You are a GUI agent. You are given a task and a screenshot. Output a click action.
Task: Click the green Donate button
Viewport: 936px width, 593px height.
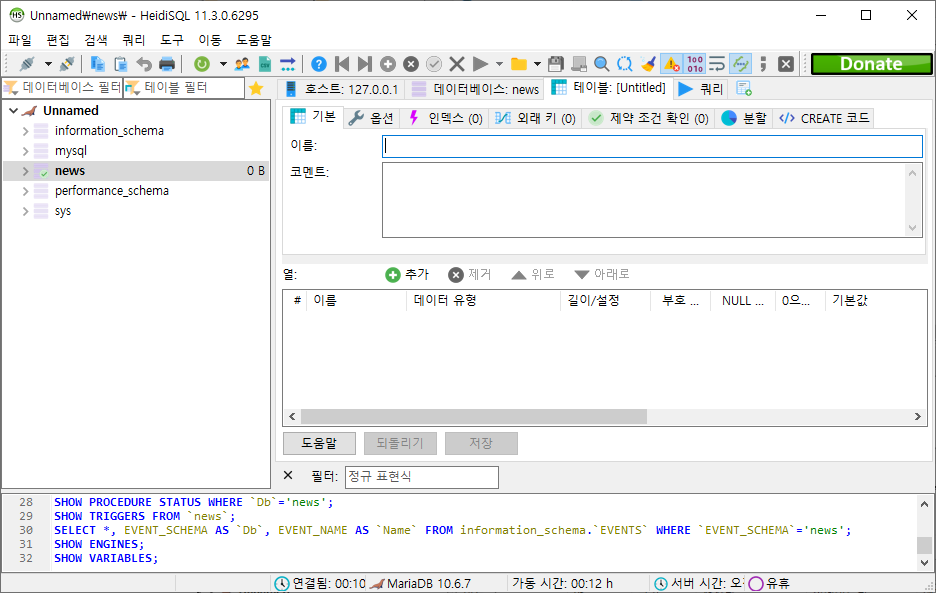(871, 64)
